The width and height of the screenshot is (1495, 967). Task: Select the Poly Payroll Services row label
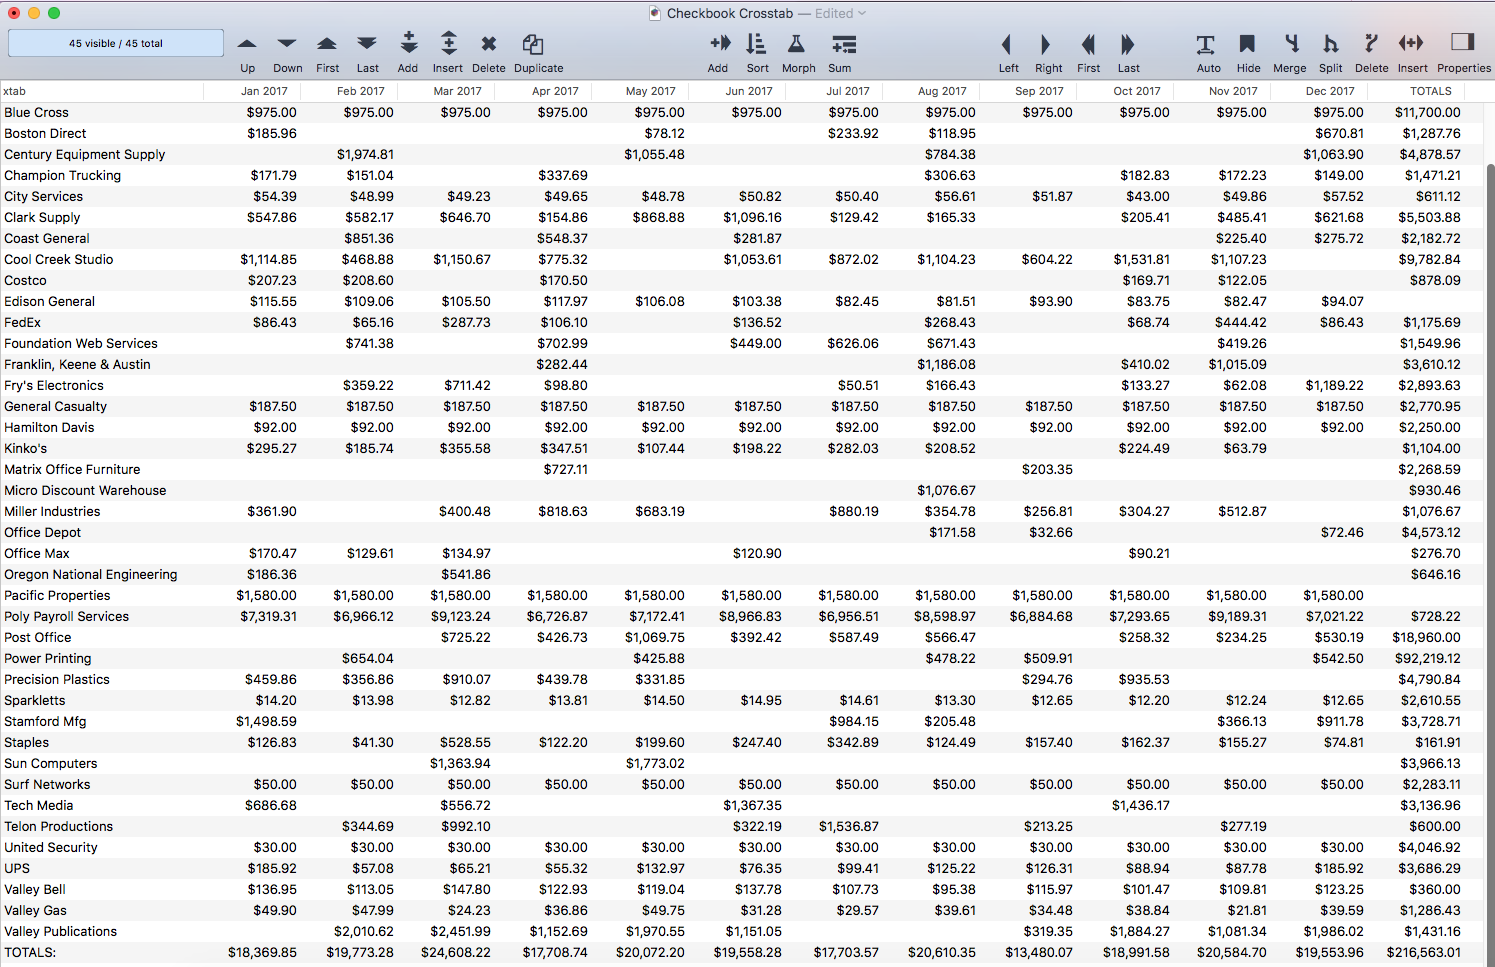(x=66, y=616)
